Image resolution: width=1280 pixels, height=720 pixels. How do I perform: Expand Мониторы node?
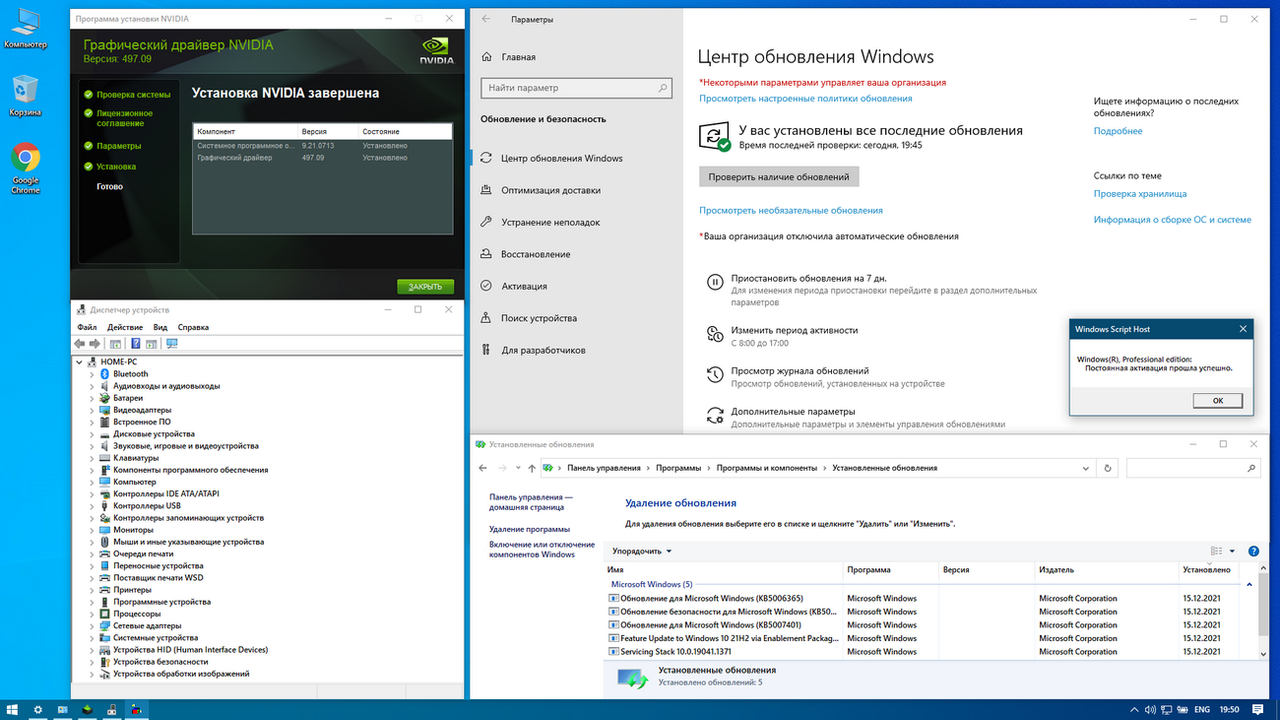[92, 530]
